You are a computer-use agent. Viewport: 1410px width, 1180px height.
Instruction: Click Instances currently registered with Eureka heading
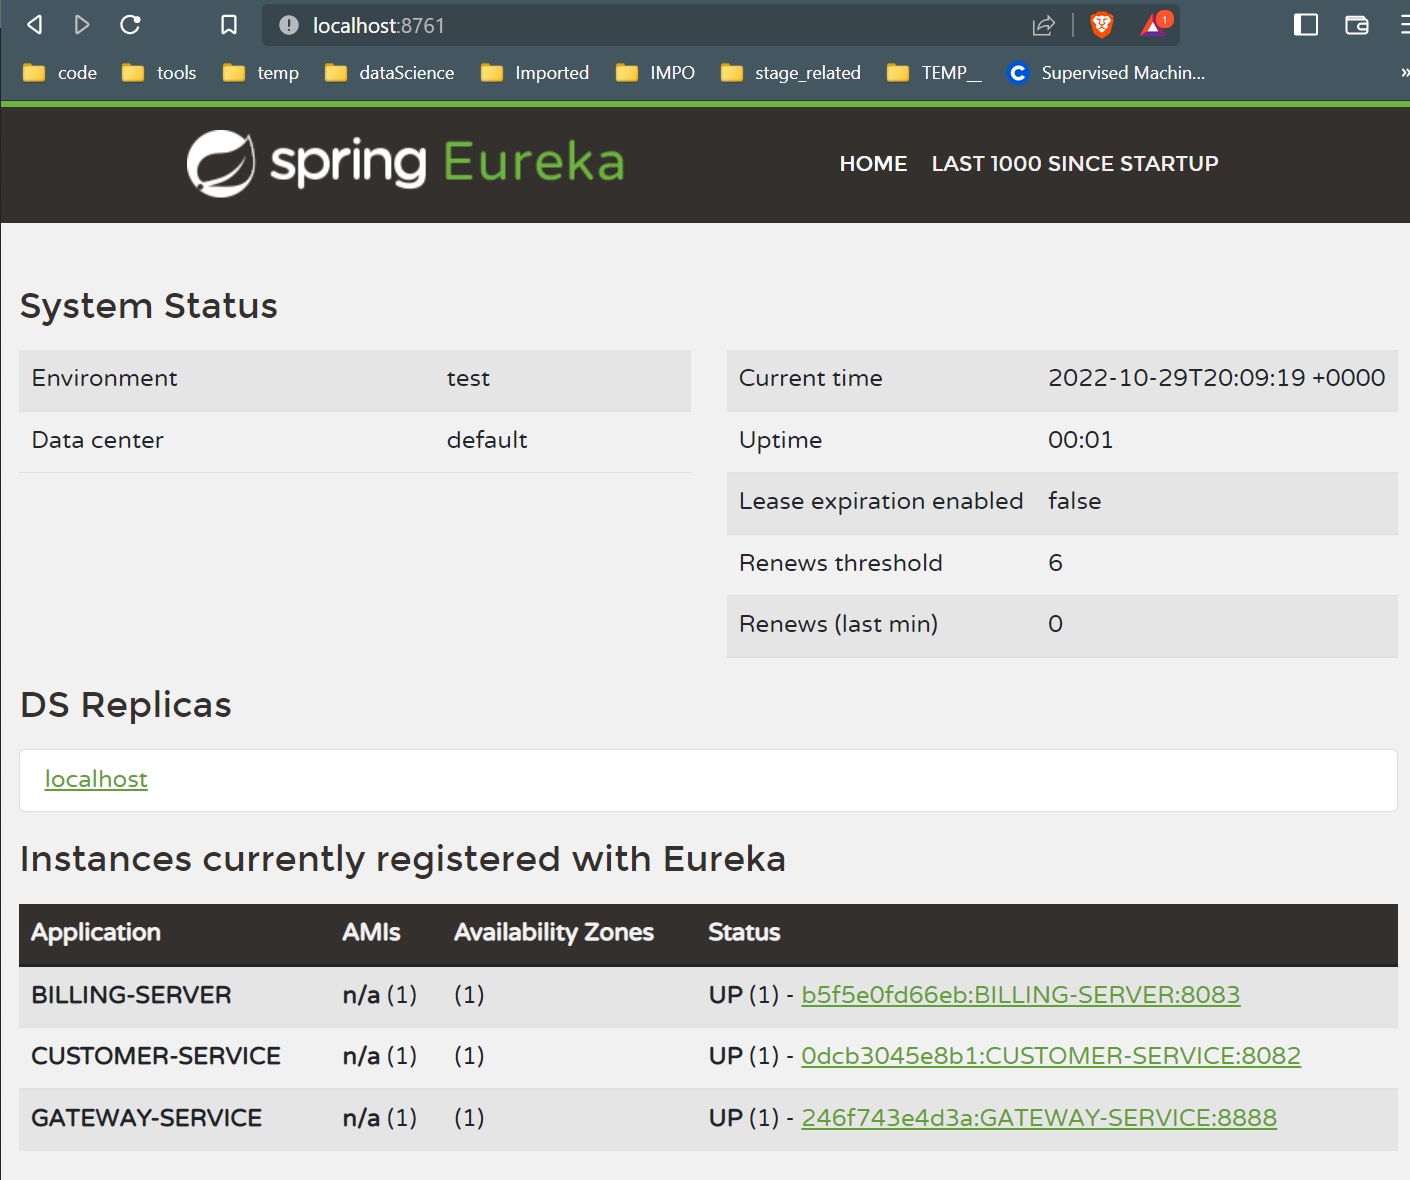tap(403, 859)
